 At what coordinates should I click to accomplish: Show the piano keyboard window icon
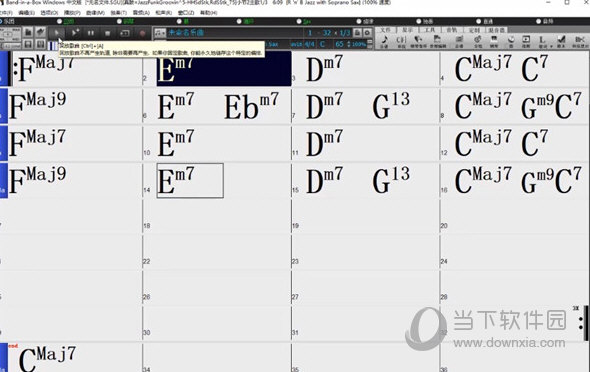494,41
